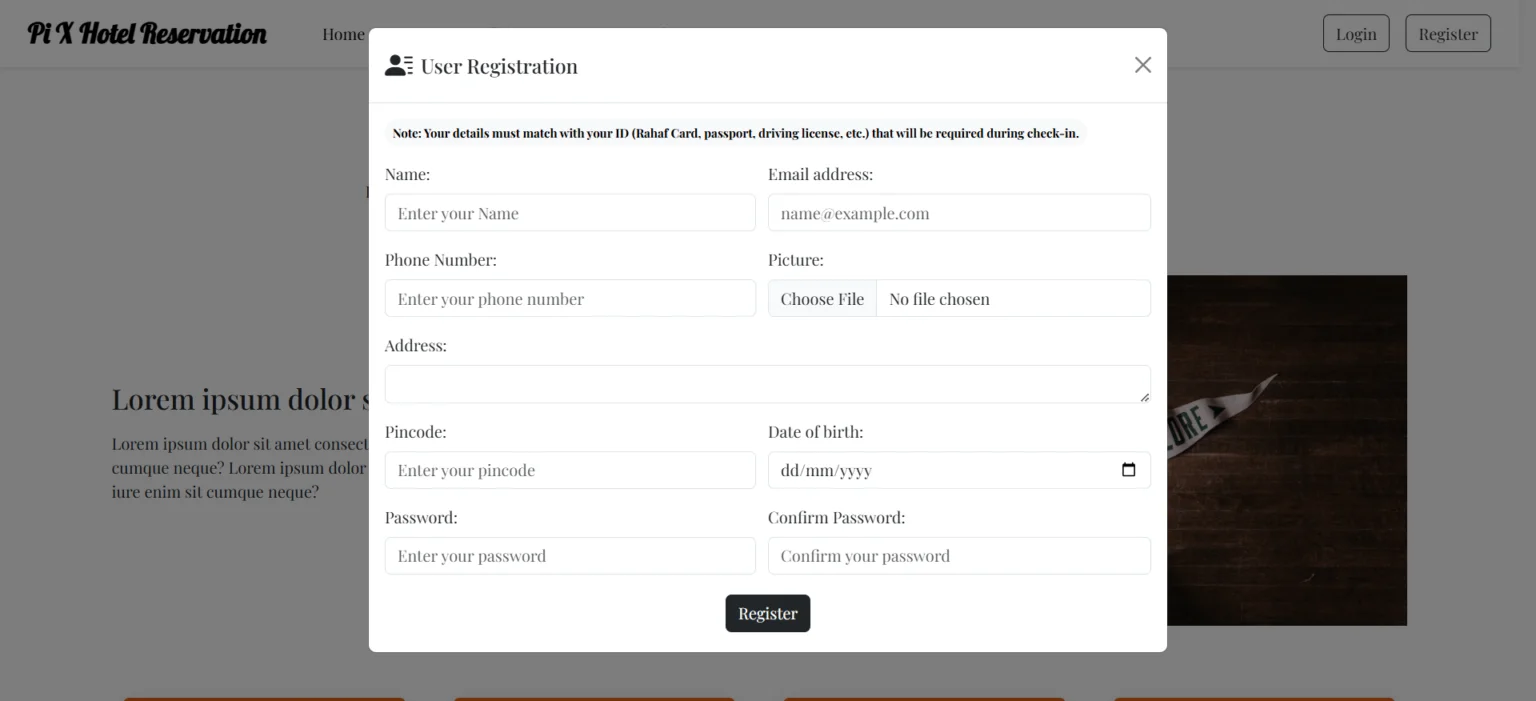The width and height of the screenshot is (1536, 701).
Task: Click the user registration profile icon
Action: (399, 66)
